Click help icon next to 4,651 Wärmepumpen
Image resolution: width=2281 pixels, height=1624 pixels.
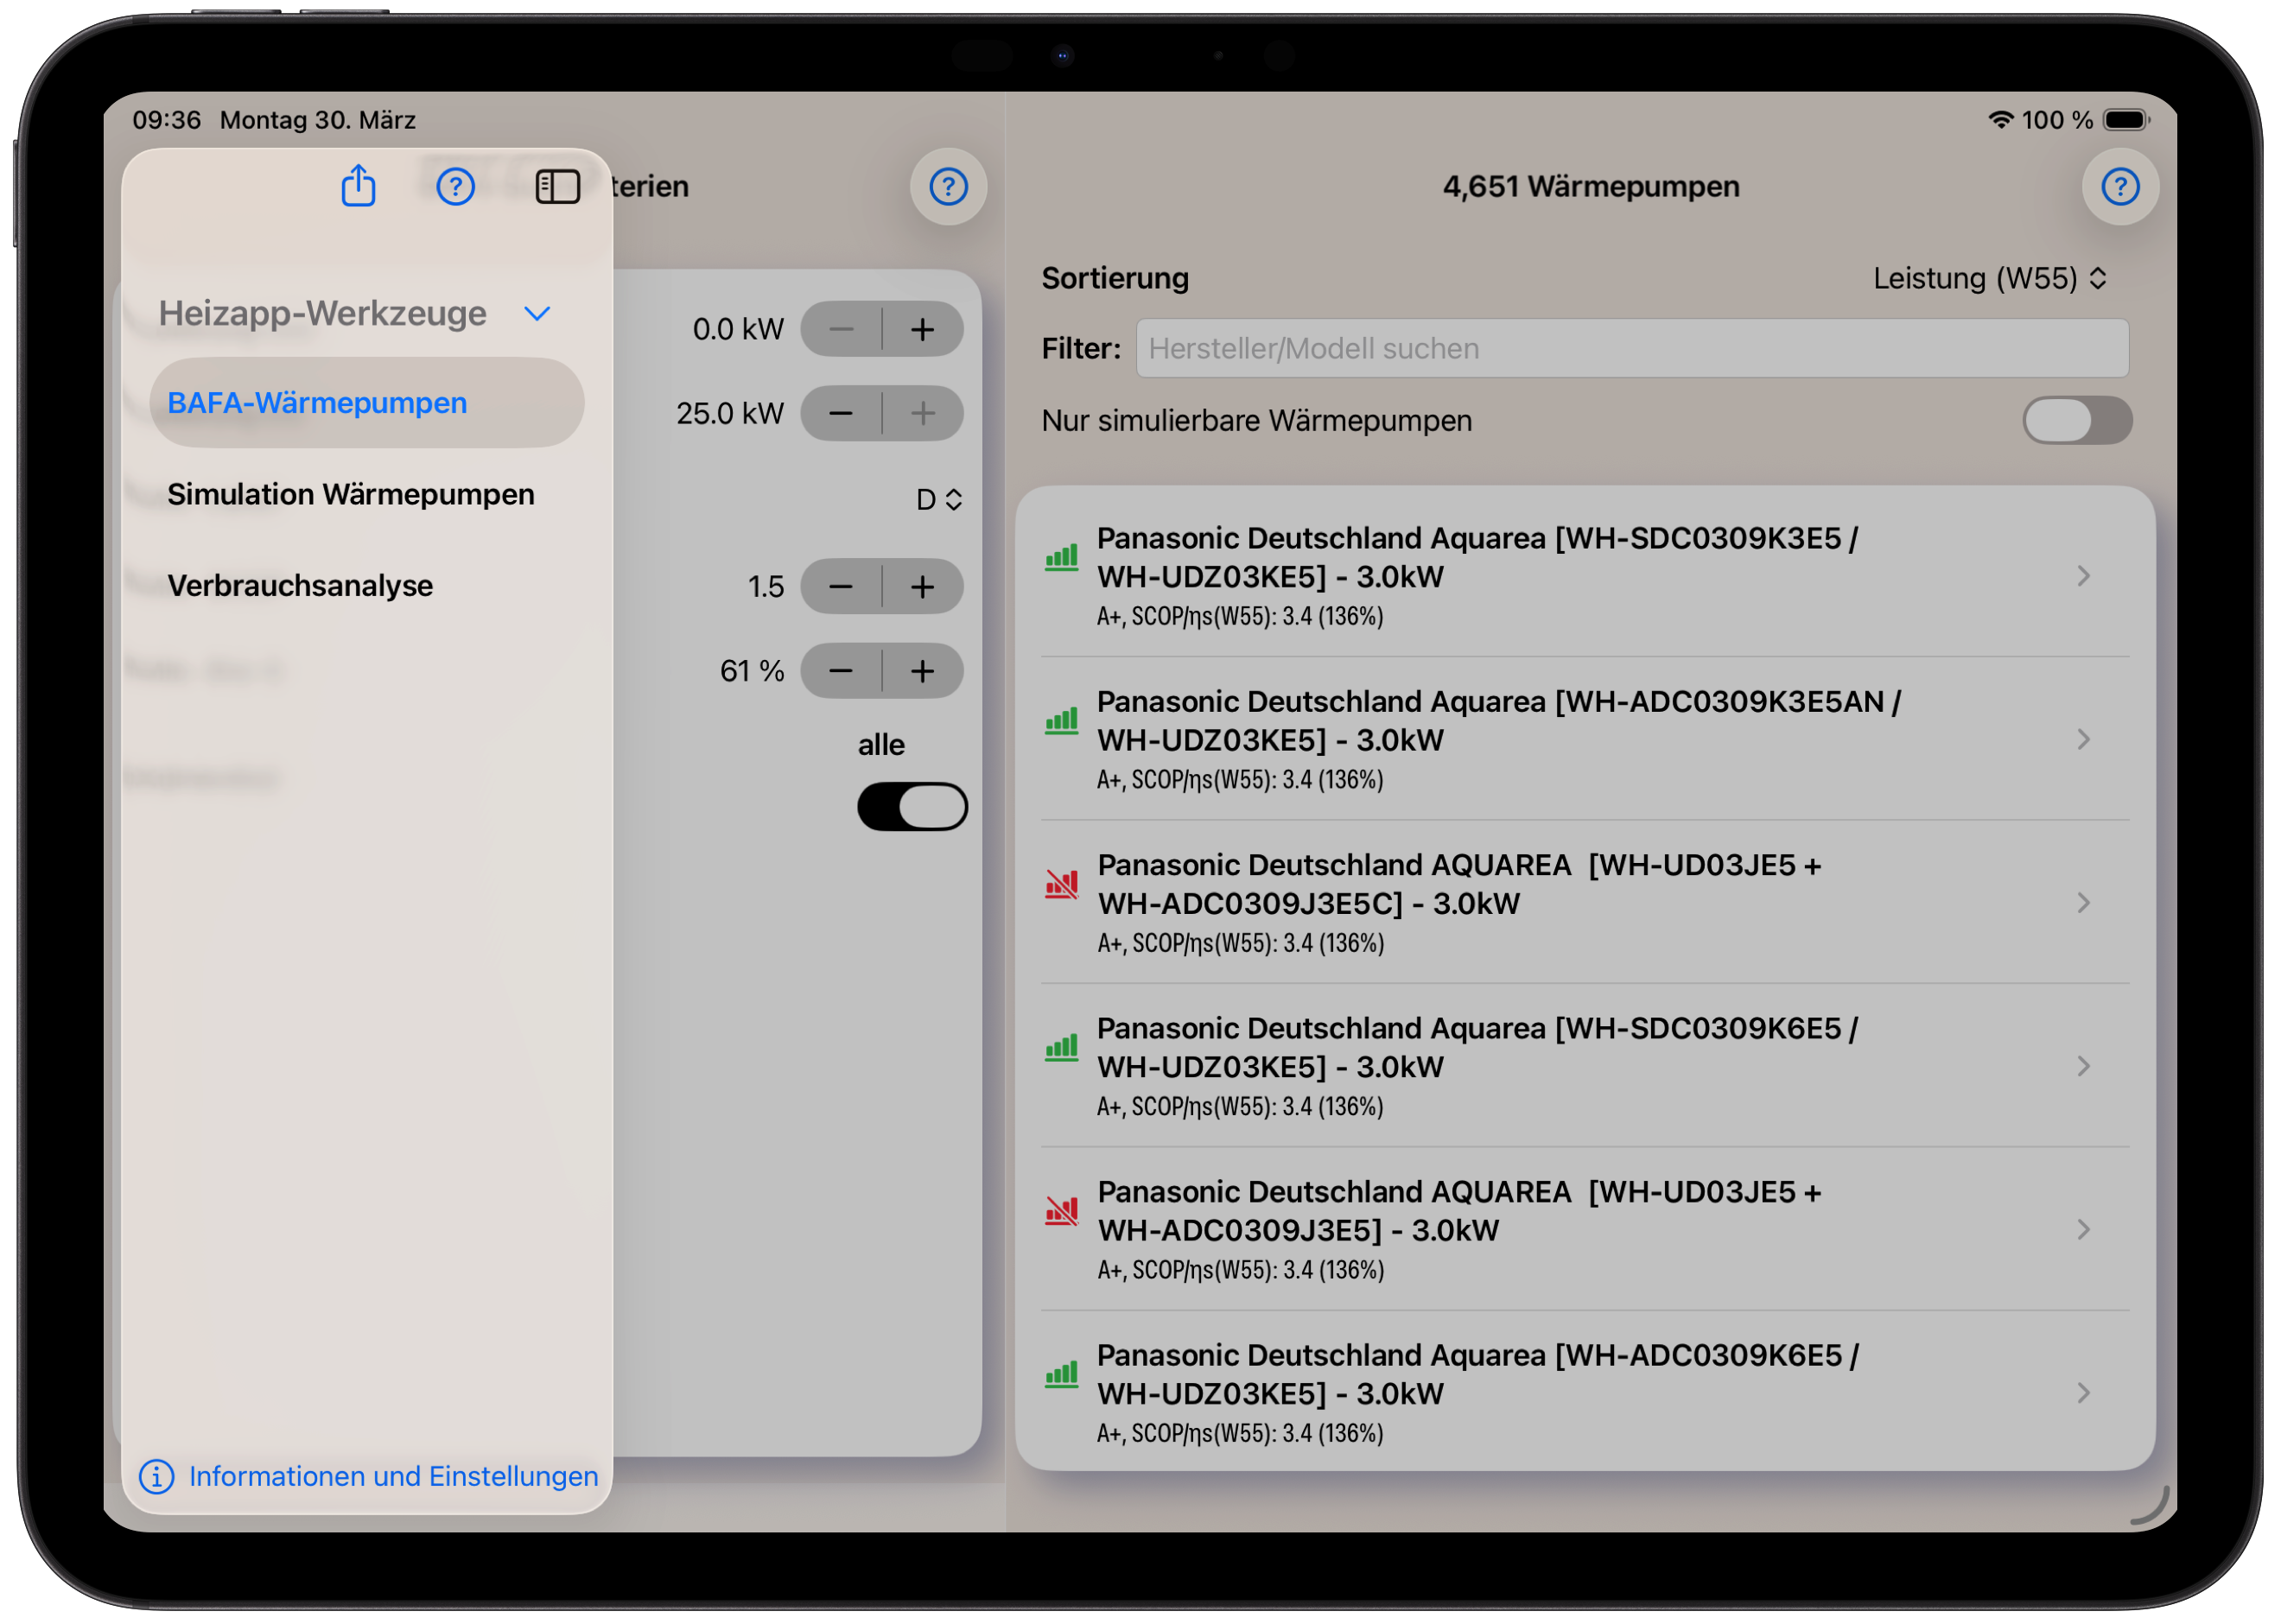click(2119, 186)
